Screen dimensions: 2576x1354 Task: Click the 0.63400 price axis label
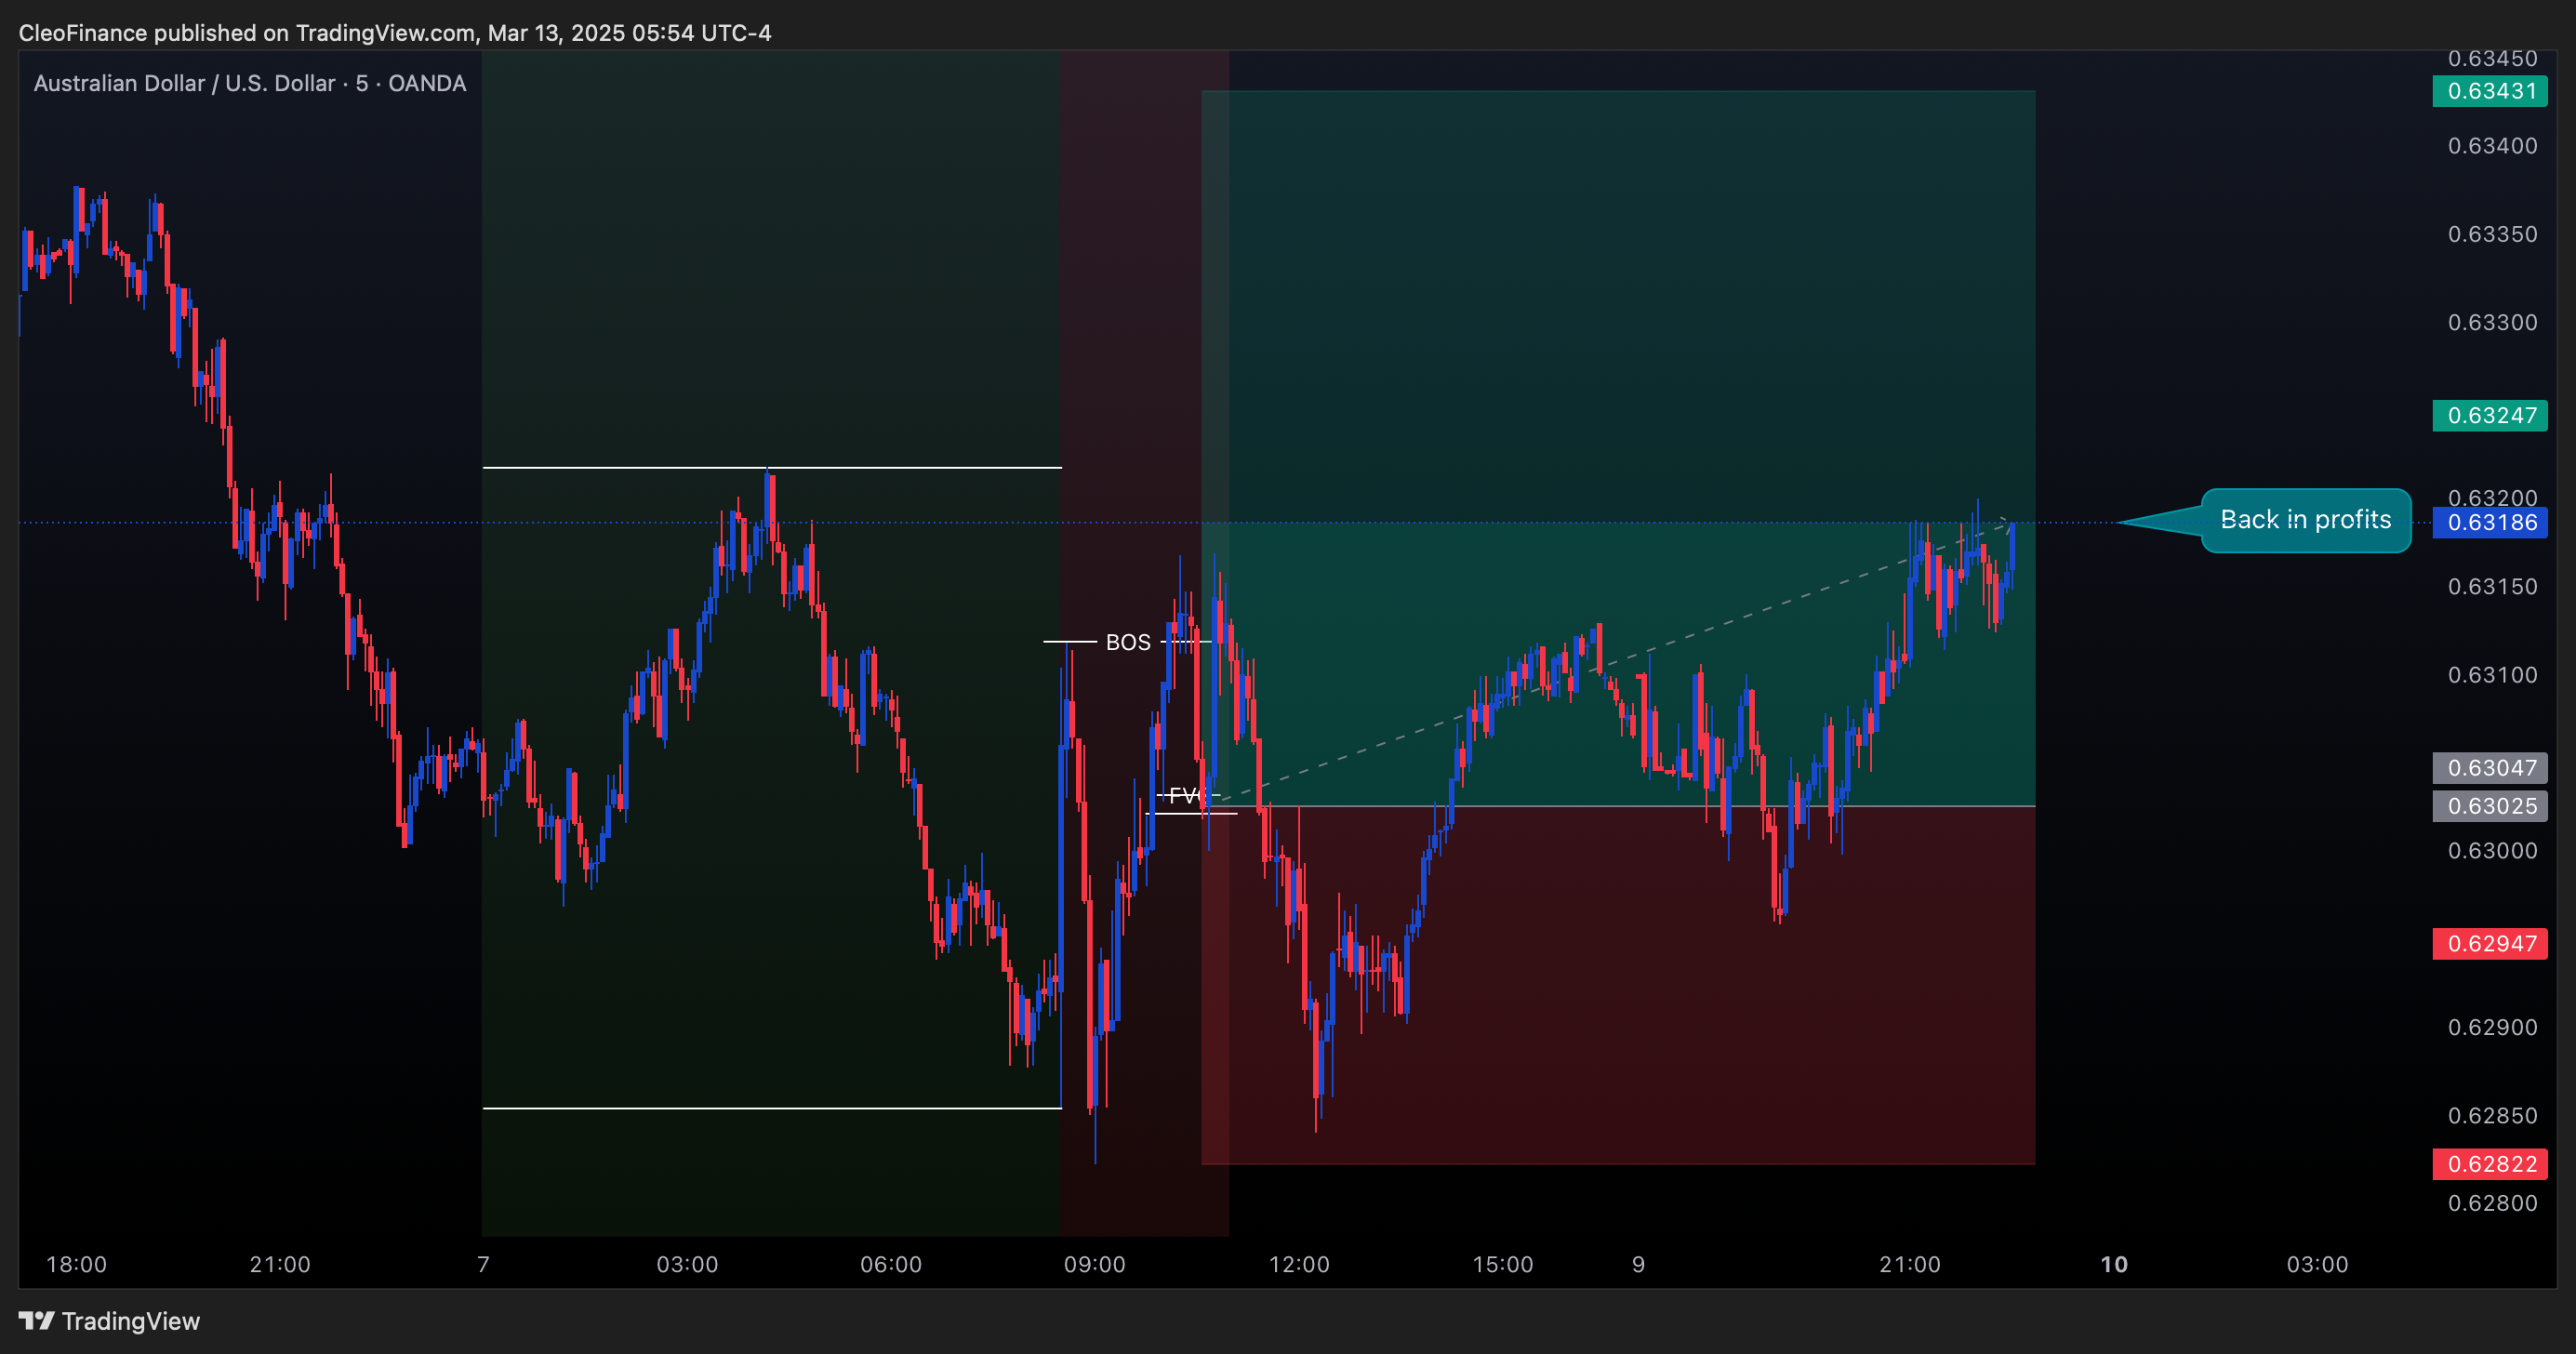click(x=2492, y=146)
